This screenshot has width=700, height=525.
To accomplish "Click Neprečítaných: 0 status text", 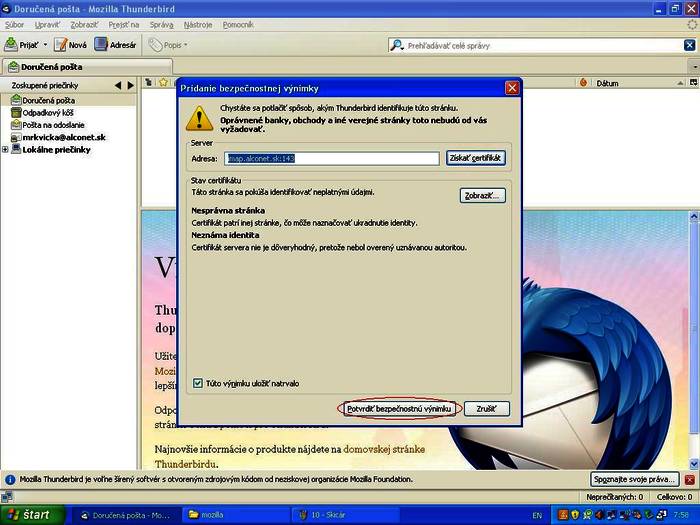I will [614, 497].
